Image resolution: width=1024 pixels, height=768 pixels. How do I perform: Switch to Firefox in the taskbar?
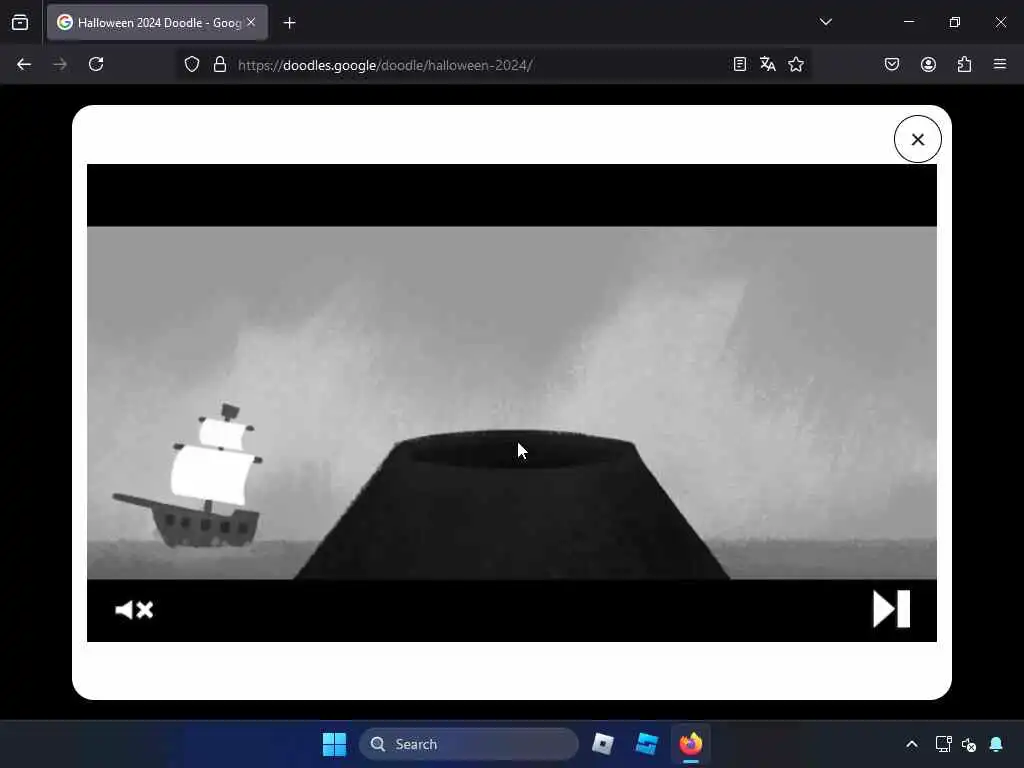point(690,744)
